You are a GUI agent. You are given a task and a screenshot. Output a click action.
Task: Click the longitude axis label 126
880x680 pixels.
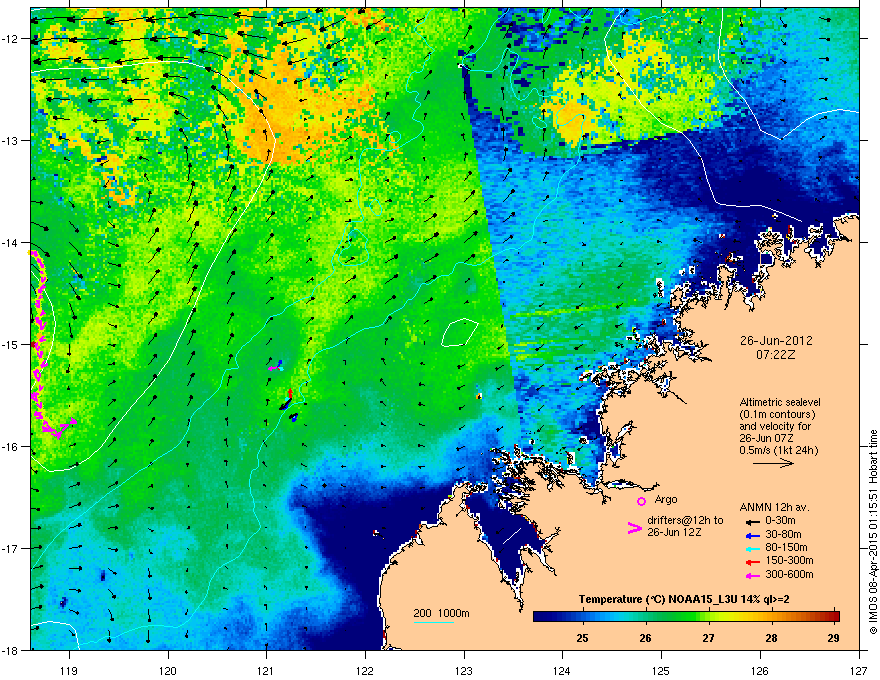pyautogui.click(x=760, y=670)
